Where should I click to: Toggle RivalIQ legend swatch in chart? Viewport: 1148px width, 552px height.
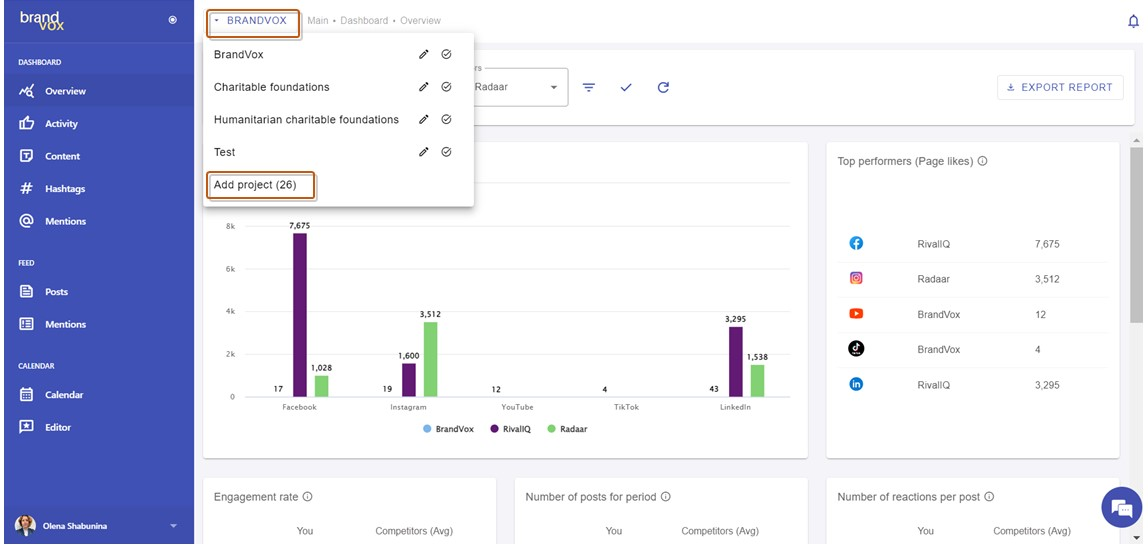(x=494, y=429)
